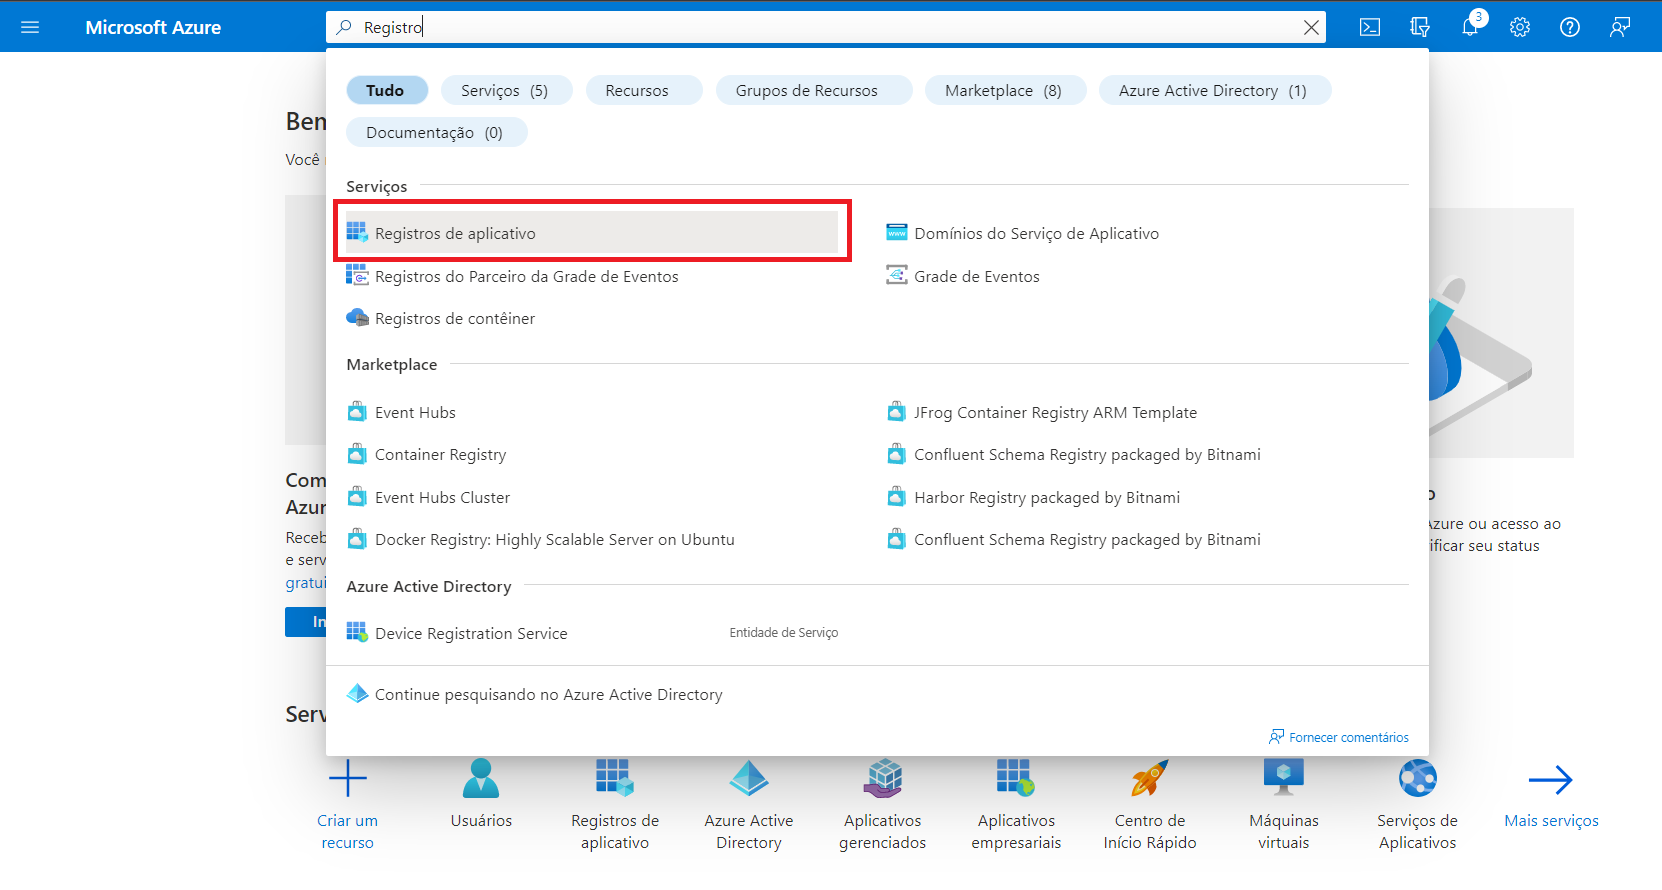Open the Directories and subscriptions filter icon

tap(1420, 27)
